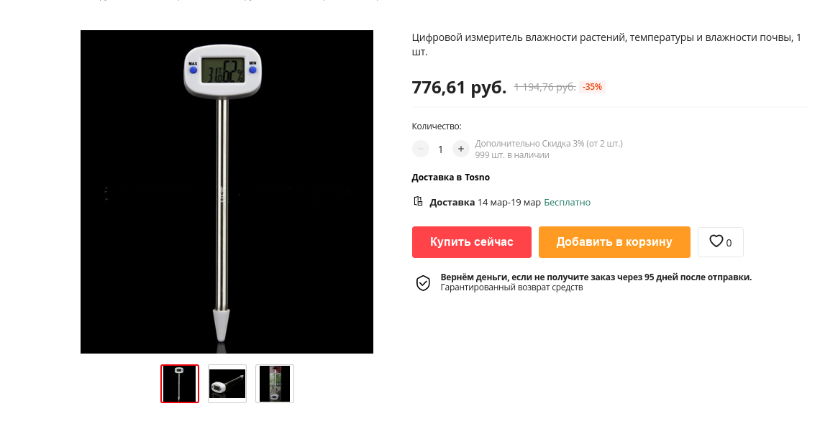The image size is (820, 424).
Task: Click the delivery package icon
Action: (x=418, y=201)
